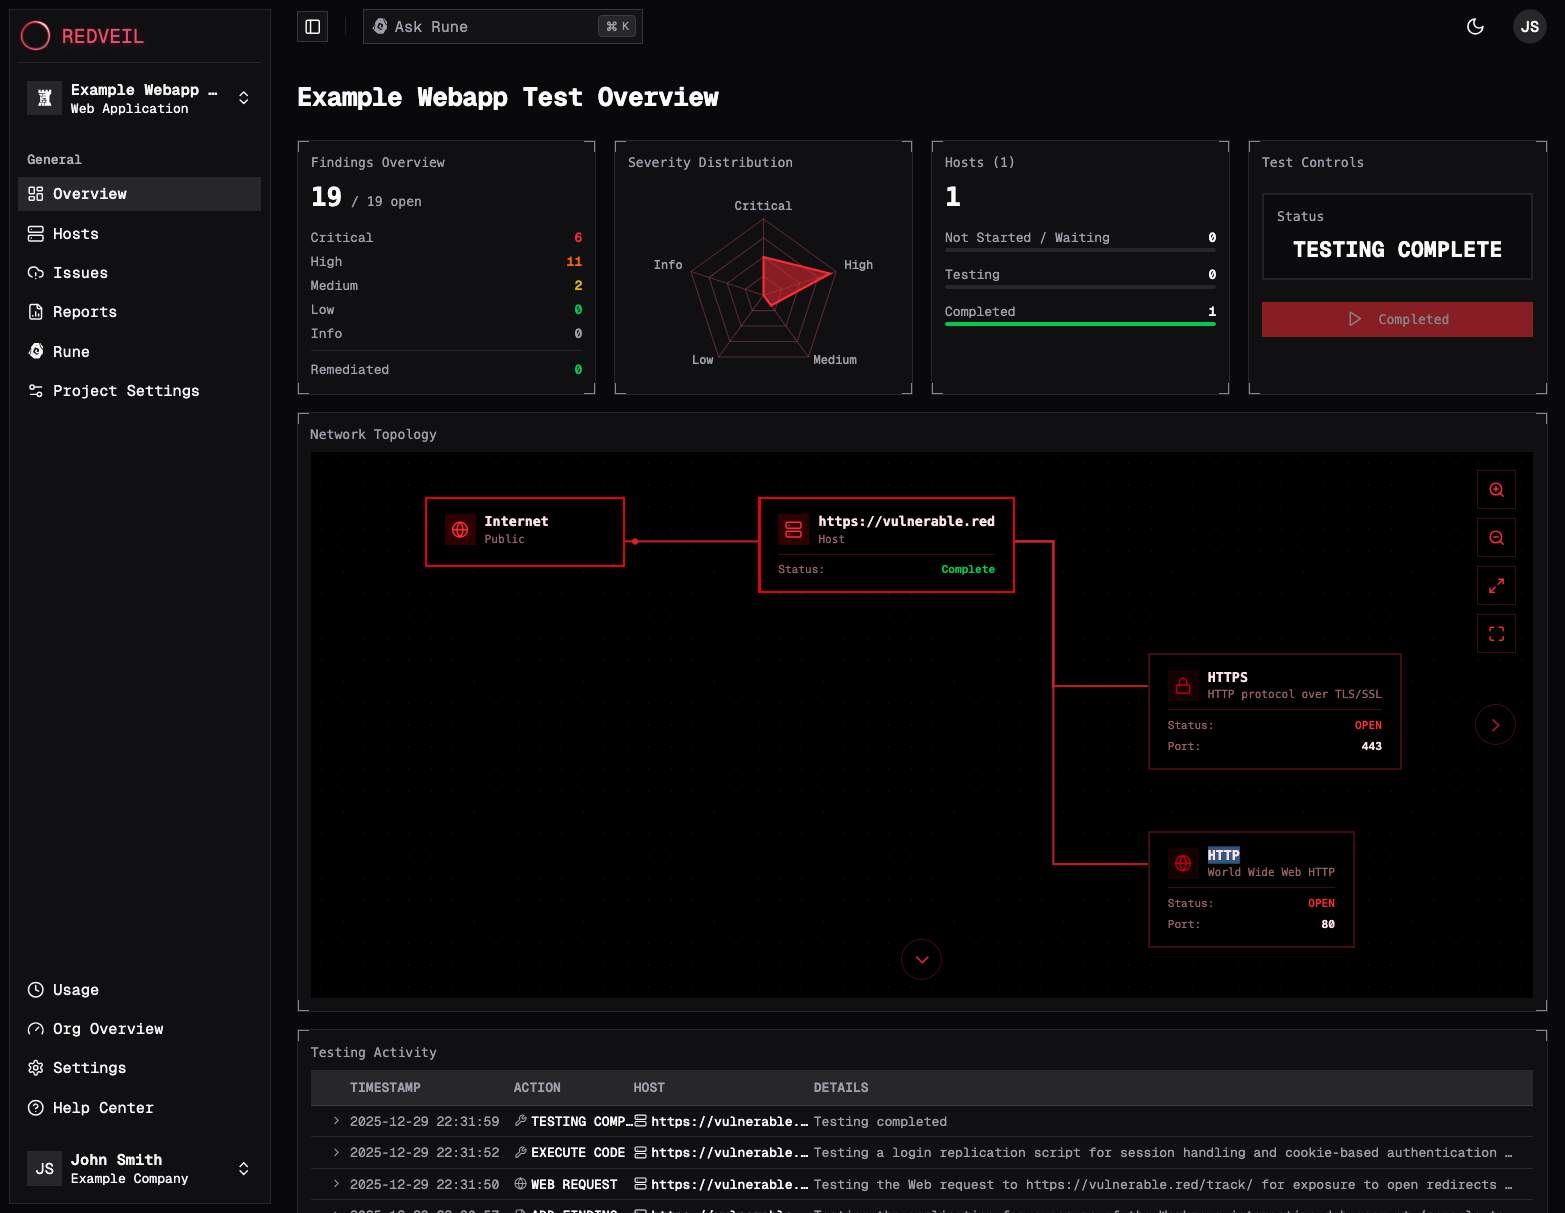Toggle dark mode with the moon icon

(x=1475, y=27)
